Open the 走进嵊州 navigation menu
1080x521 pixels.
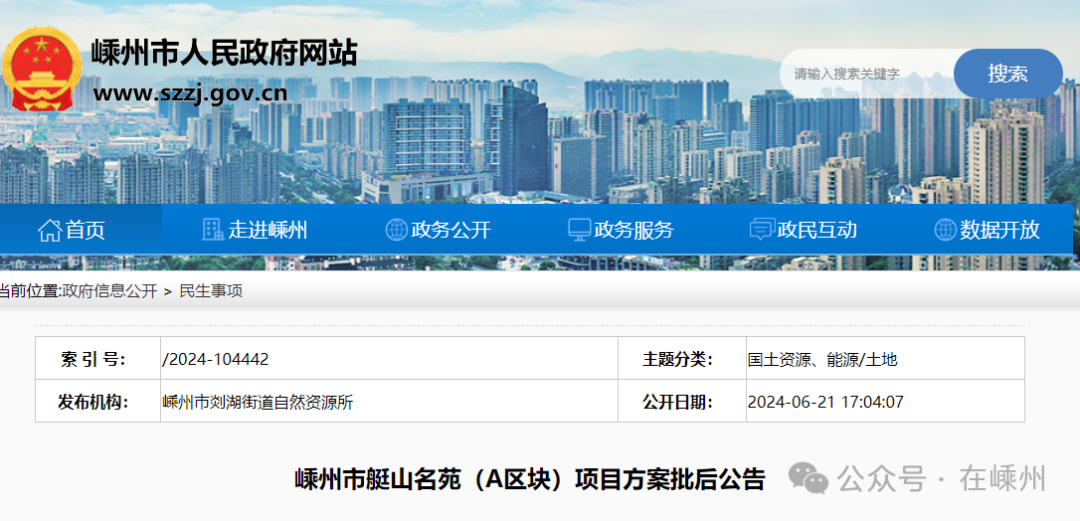click(x=267, y=230)
